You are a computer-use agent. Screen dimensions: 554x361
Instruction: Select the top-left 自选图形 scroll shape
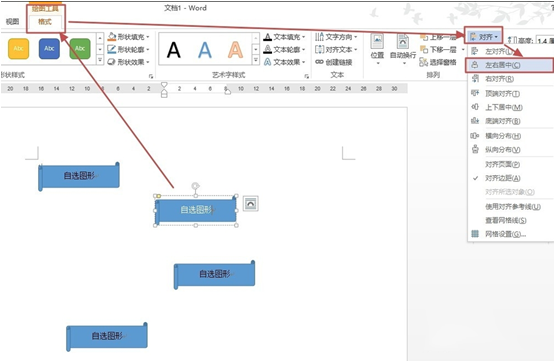point(79,176)
